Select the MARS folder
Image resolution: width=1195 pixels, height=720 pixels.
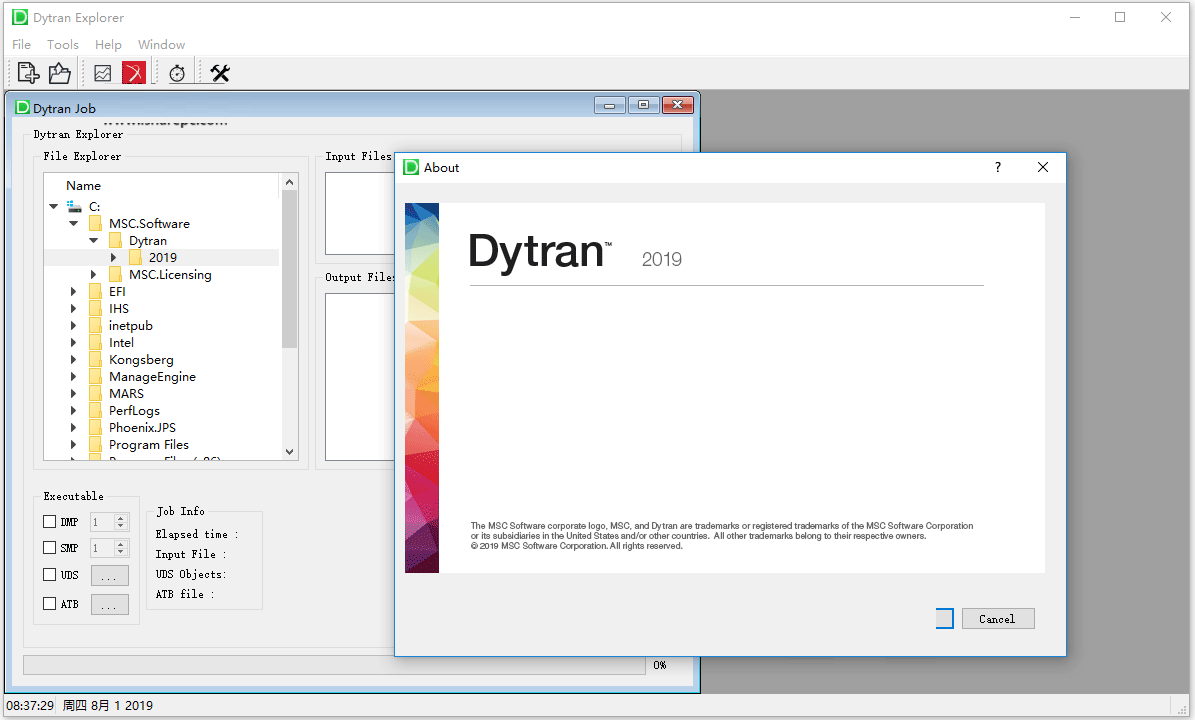pos(126,393)
